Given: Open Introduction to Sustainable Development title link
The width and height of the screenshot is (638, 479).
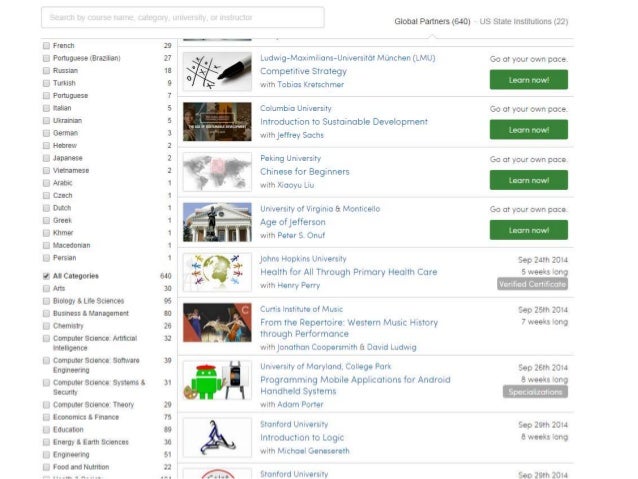Looking at the screenshot, I should pos(344,122).
